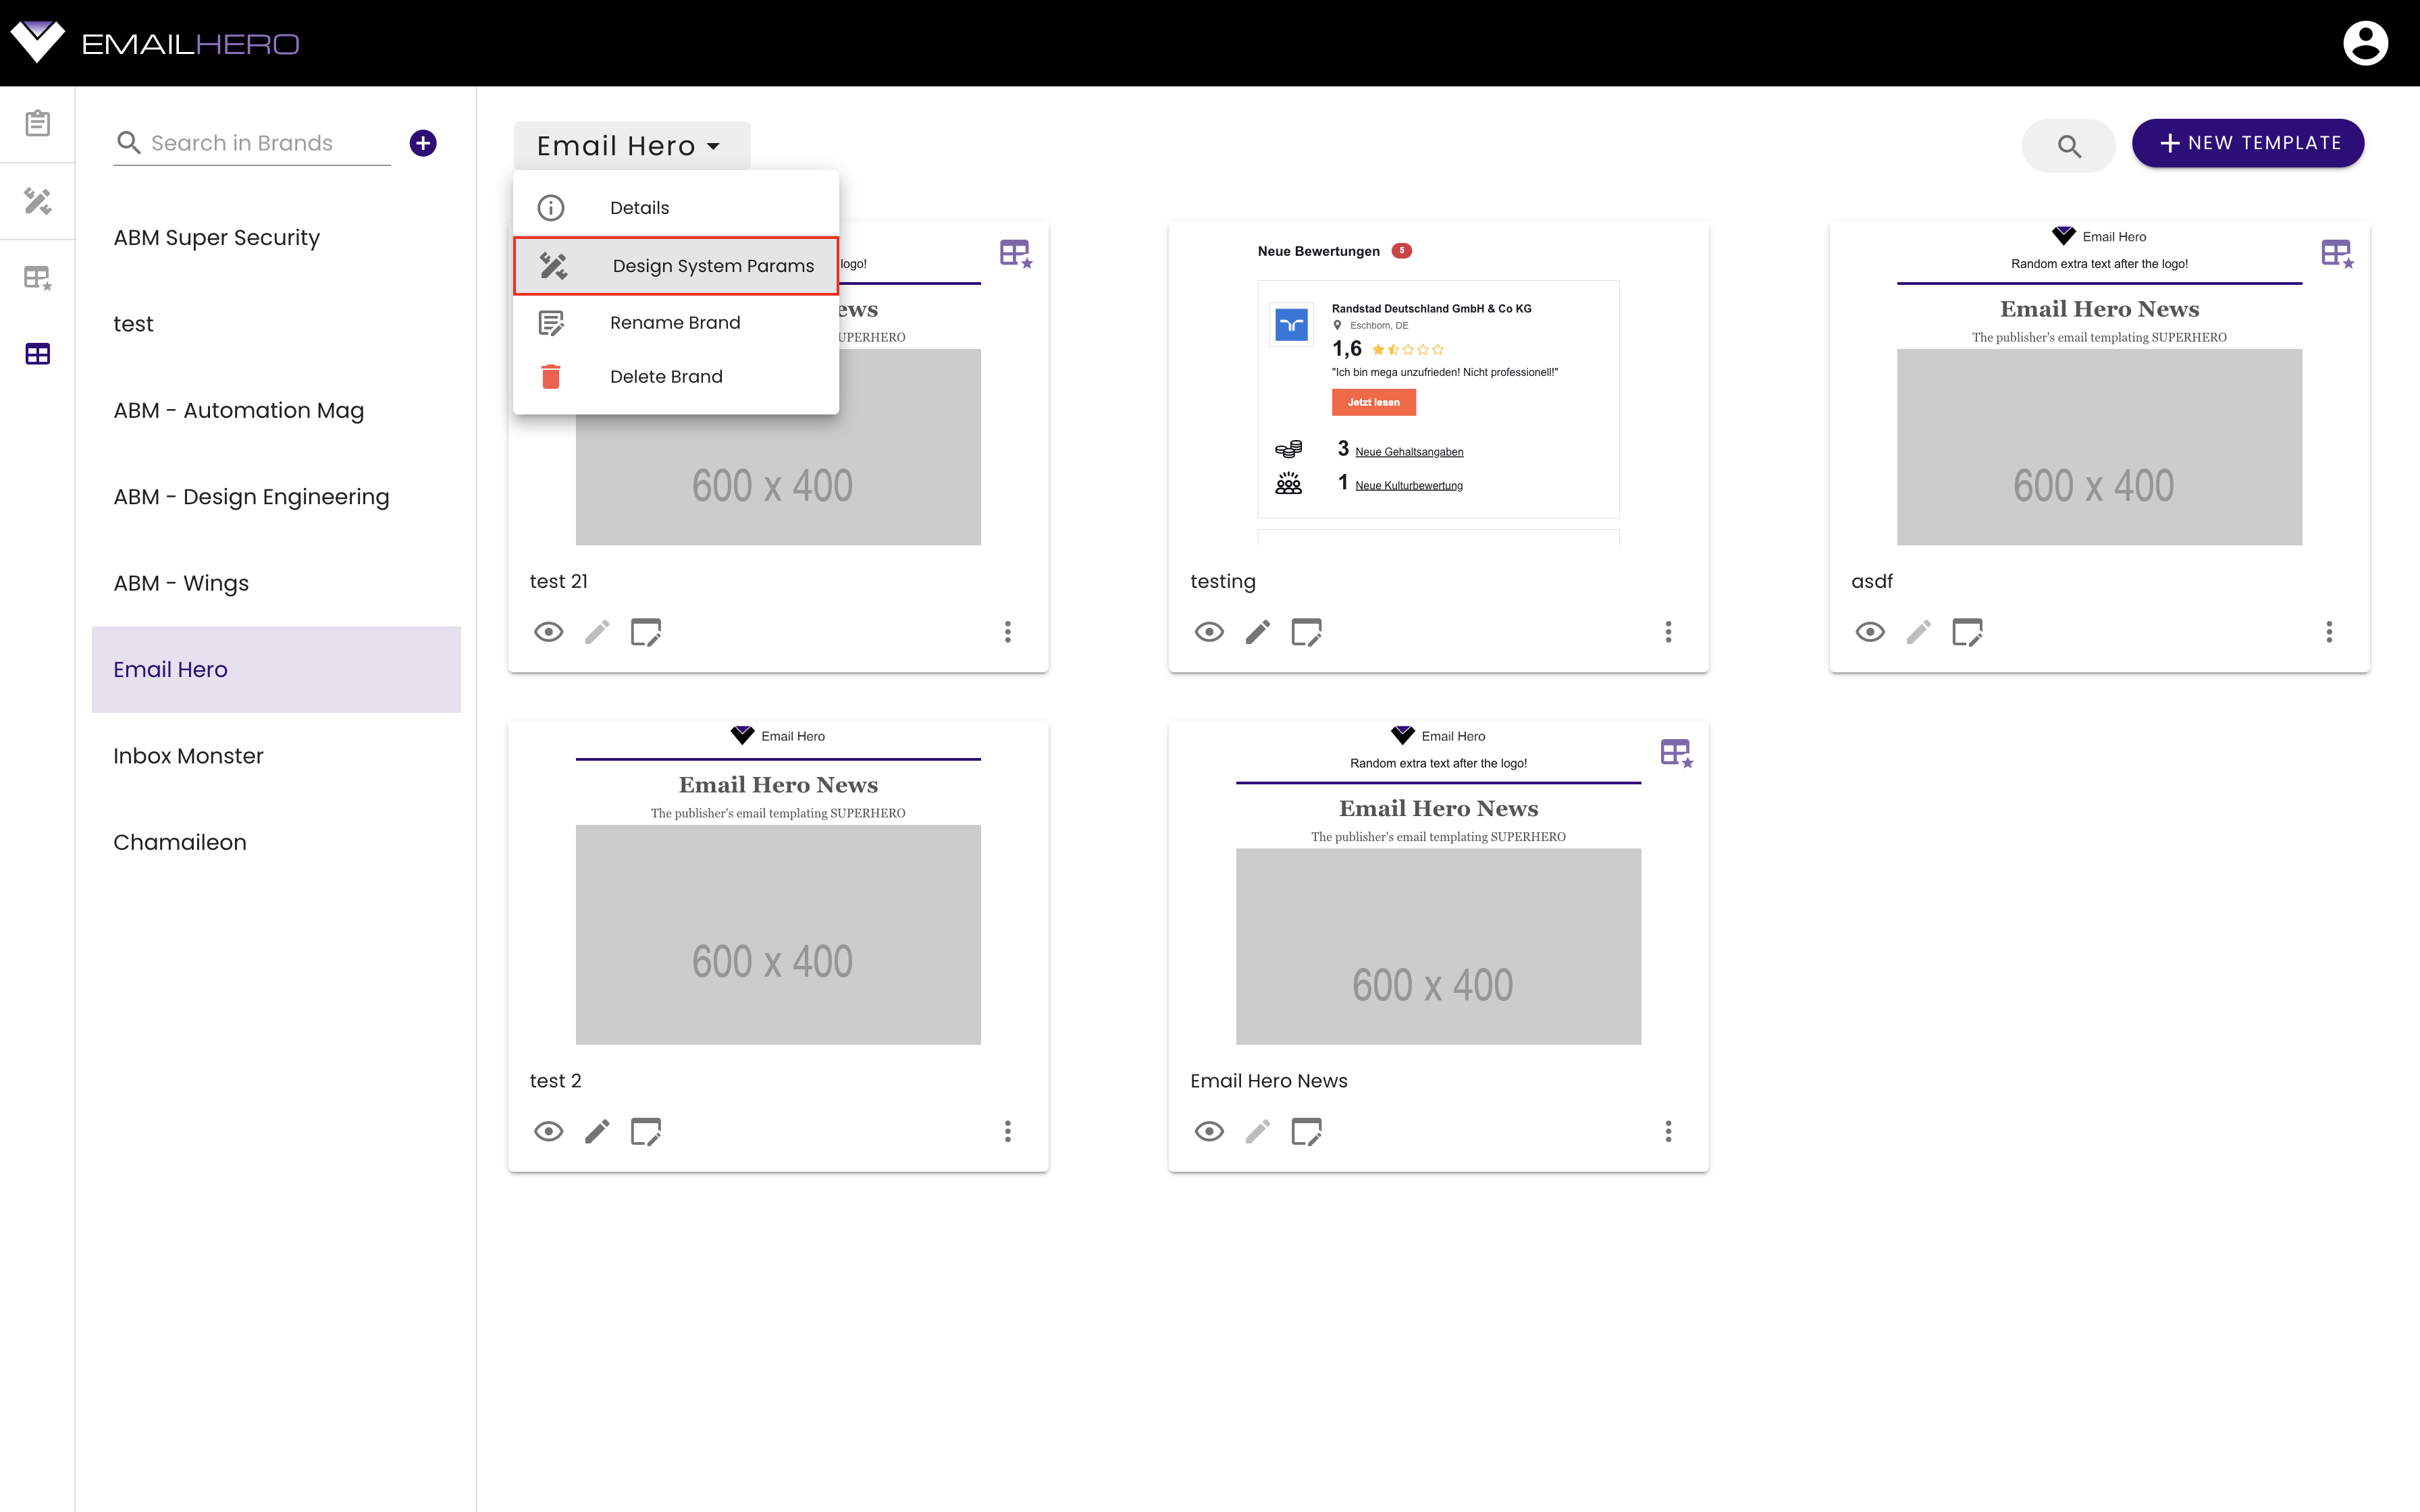Viewport: 2420px width, 1512px height.
Task: Toggle the preview eye icon on test 2
Action: [x=549, y=1132]
